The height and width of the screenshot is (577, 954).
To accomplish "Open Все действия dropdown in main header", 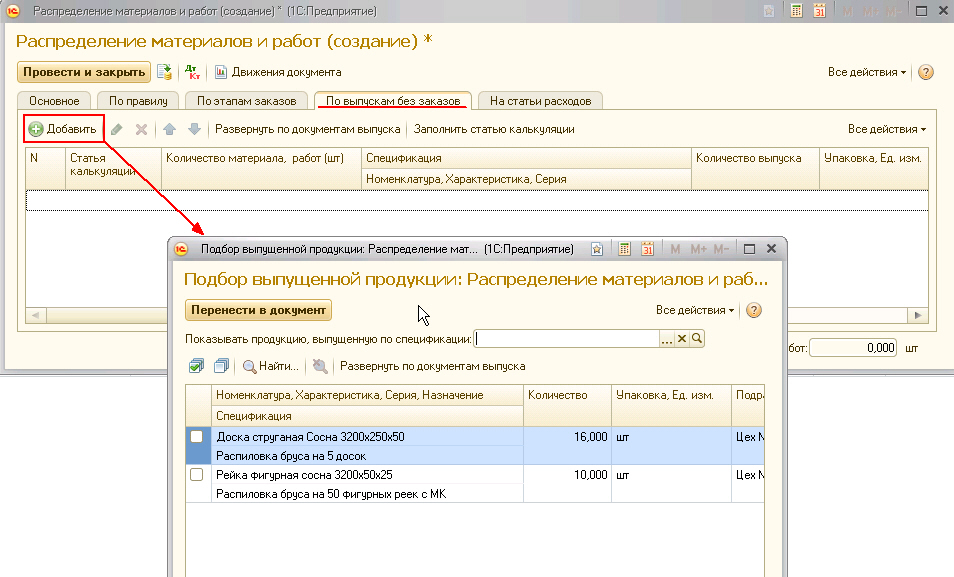I will pos(866,72).
